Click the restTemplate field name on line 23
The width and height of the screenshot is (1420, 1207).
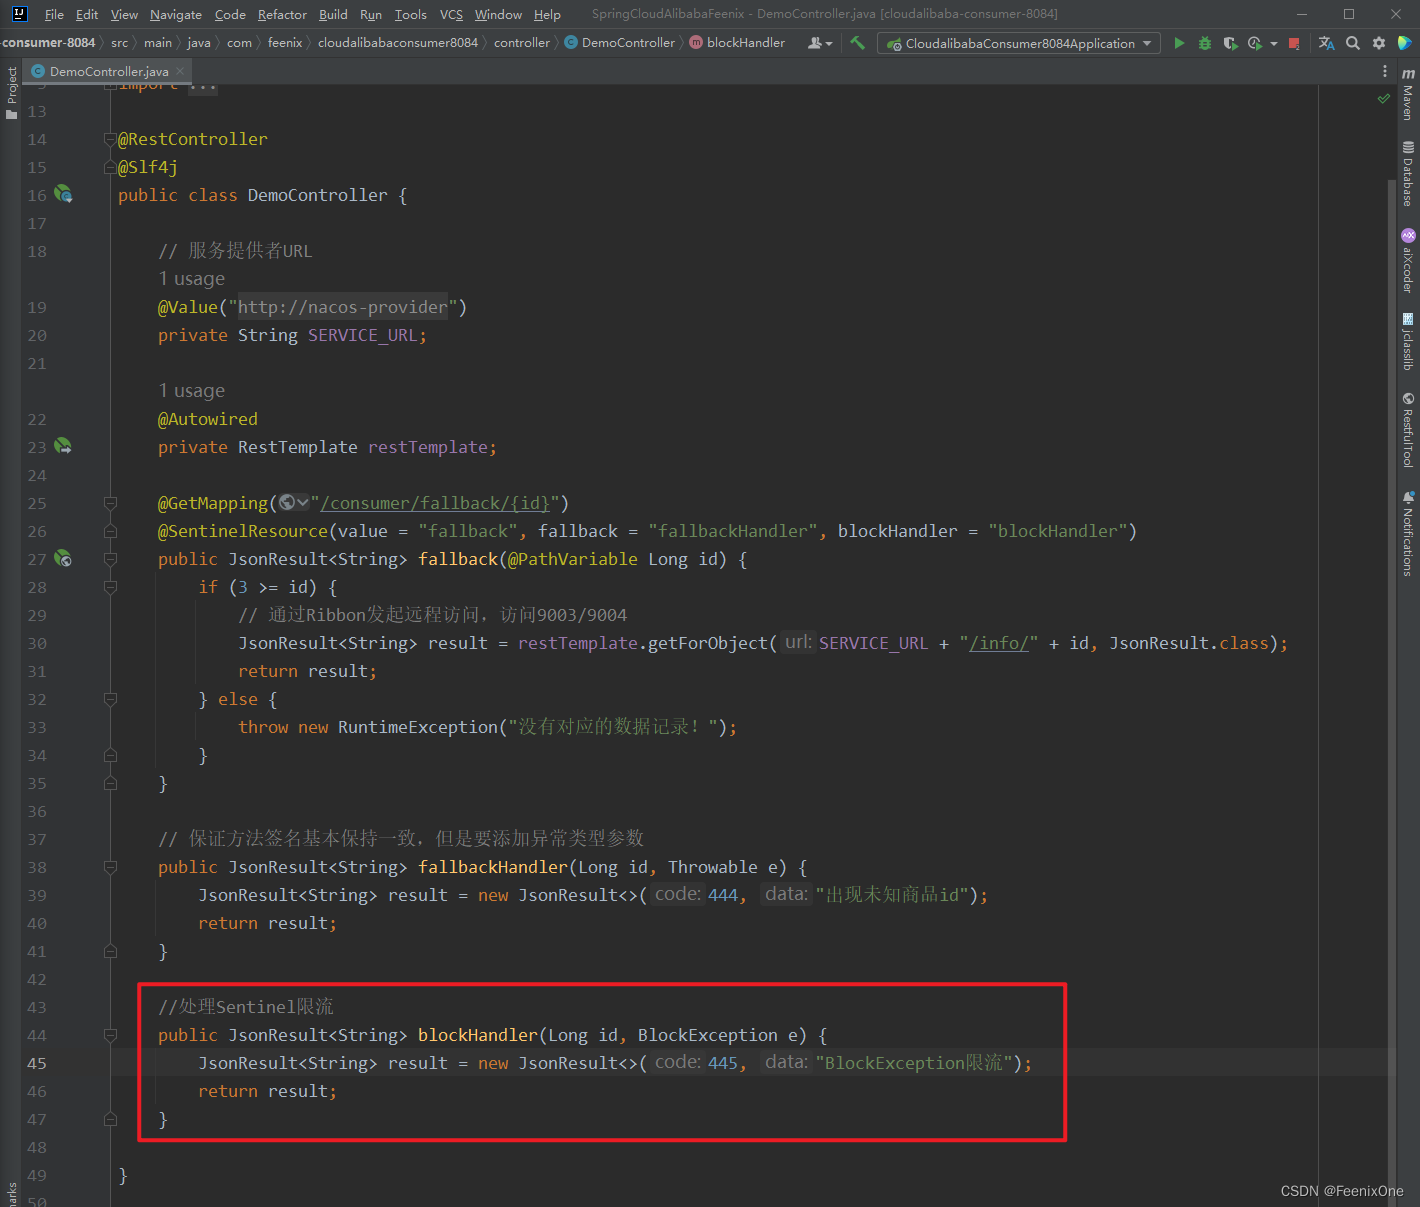tap(427, 447)
